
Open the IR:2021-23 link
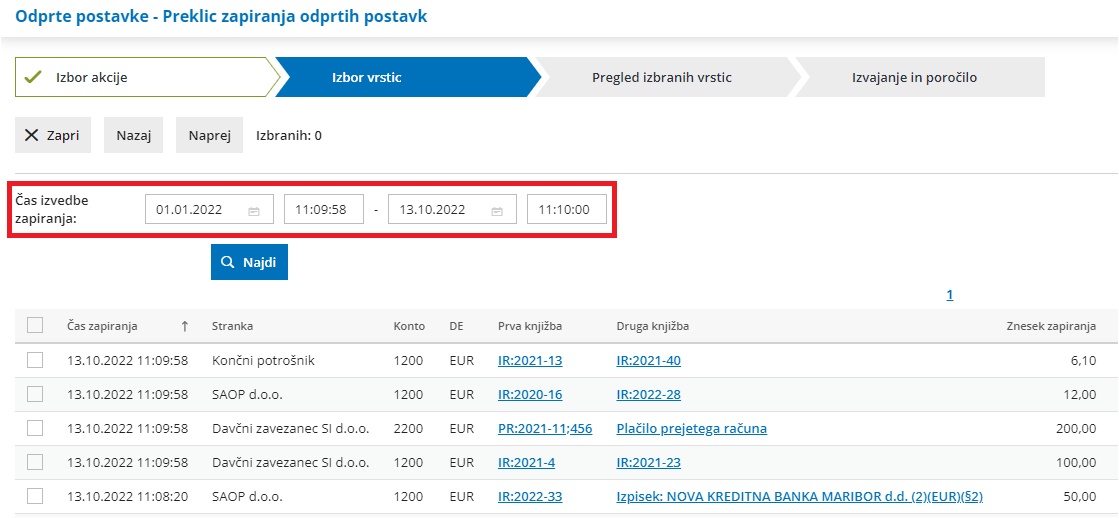649,462
